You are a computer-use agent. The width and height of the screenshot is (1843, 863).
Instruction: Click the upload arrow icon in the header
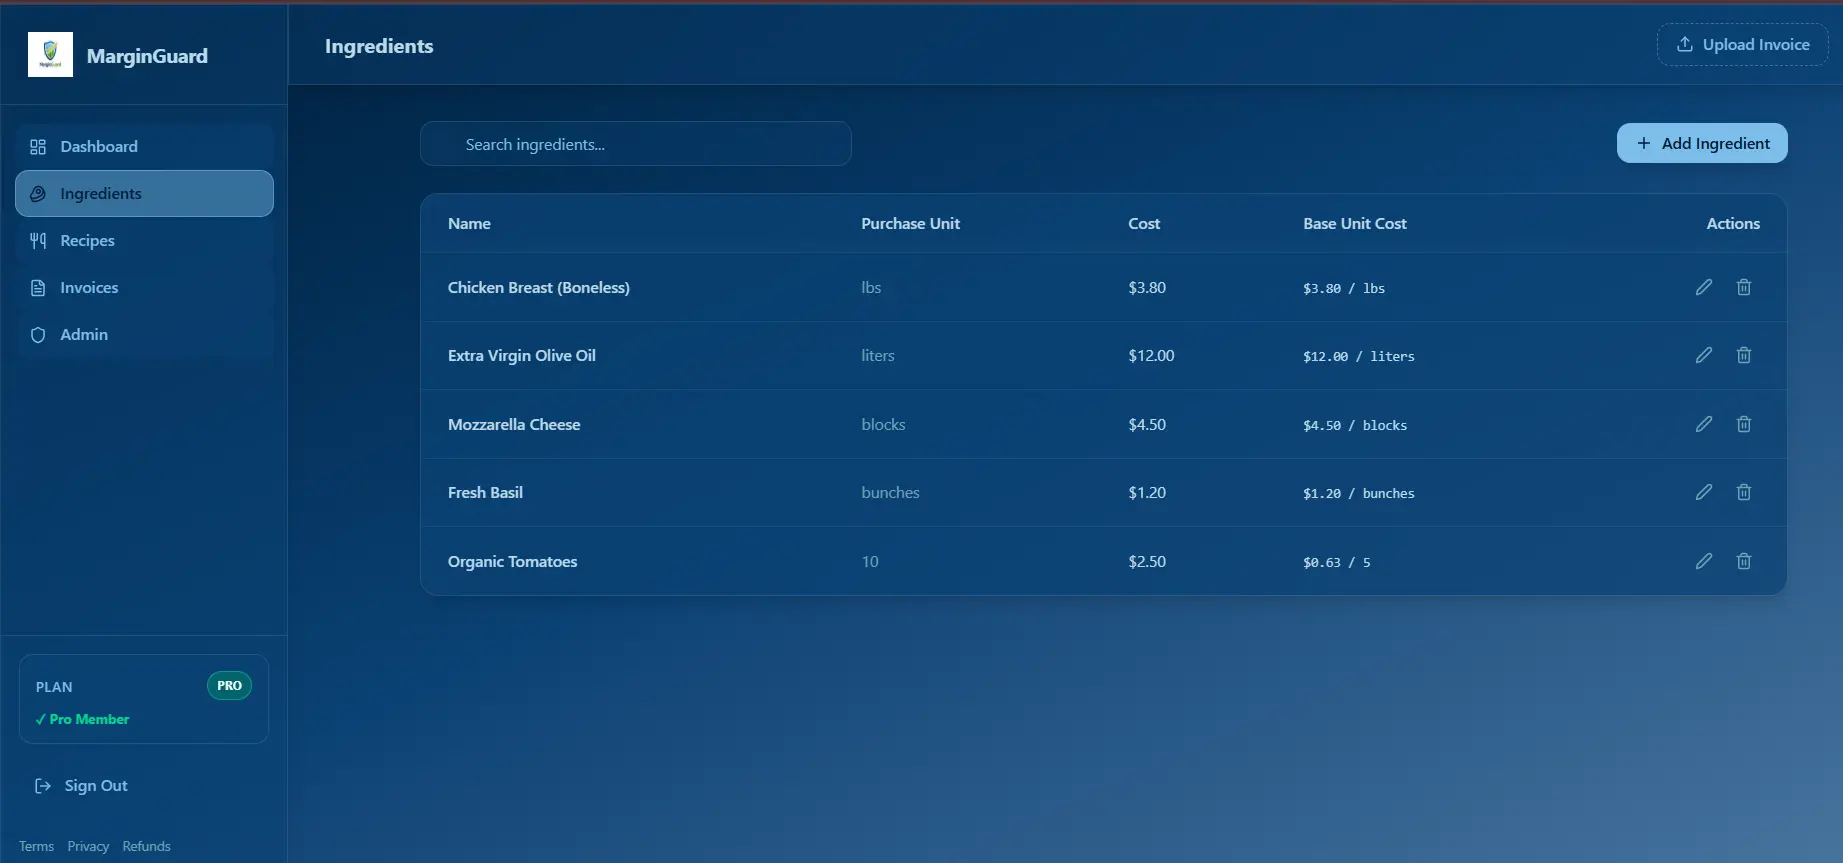(1685, 44)
